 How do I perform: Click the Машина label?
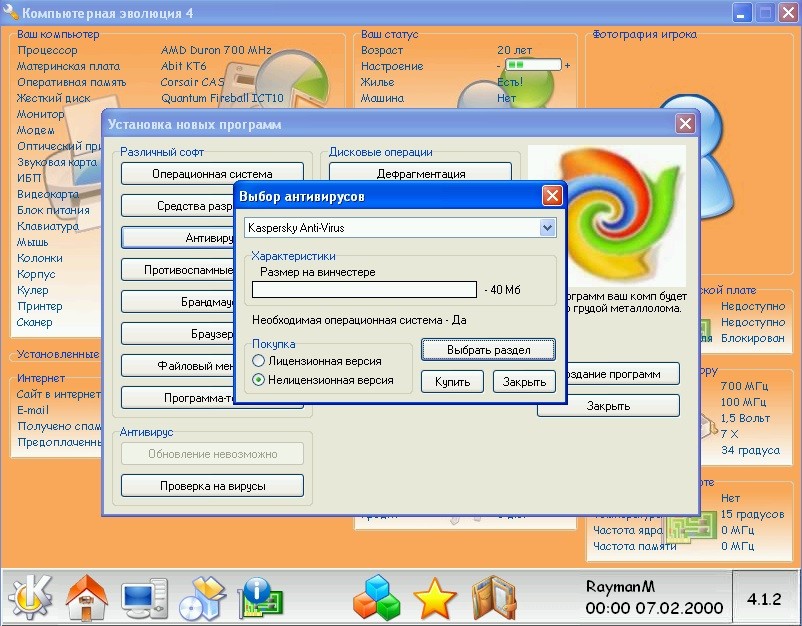point(382,98)
